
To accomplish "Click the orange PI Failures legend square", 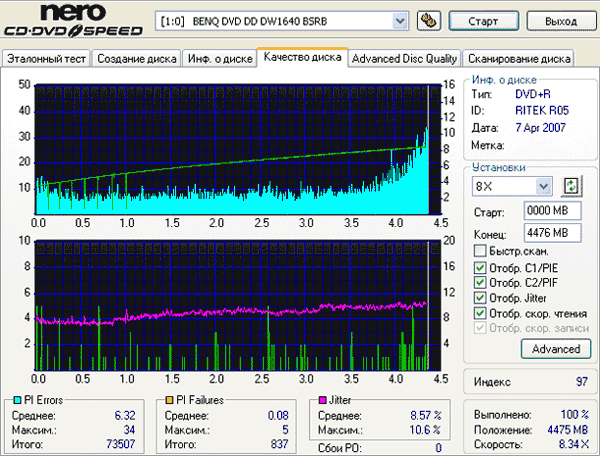I will tap(169, 400).
